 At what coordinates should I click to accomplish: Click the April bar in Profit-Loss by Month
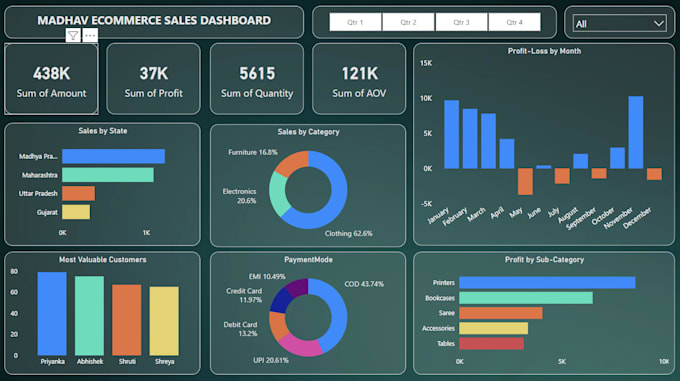(507, 153)
